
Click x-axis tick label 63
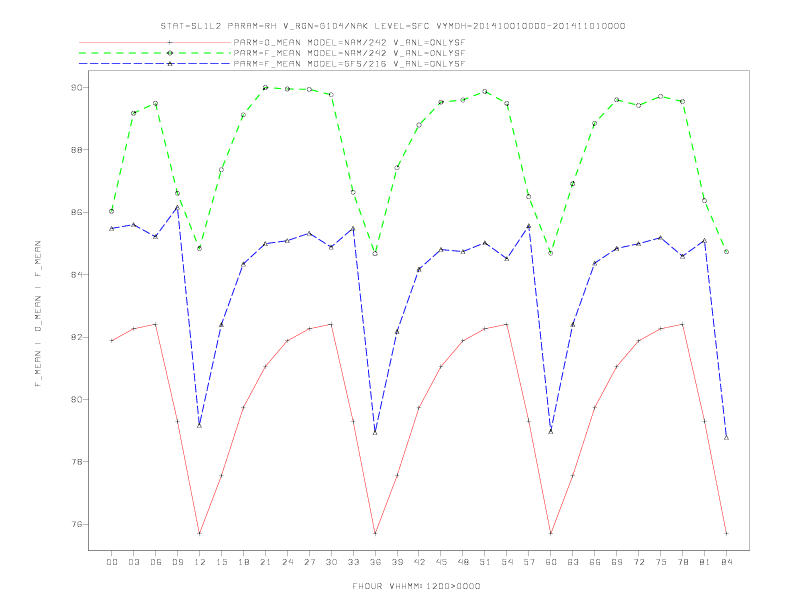tap(573, 562)
